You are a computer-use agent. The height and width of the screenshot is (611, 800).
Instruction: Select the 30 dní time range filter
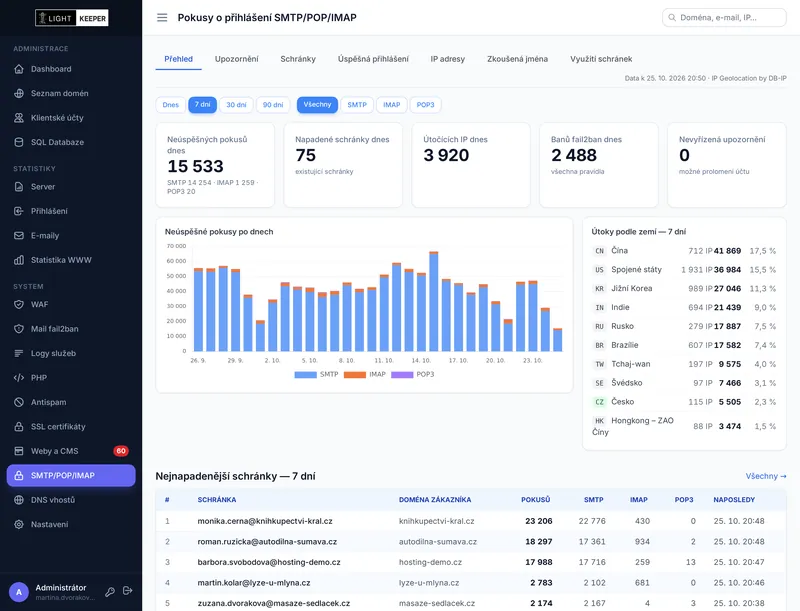coord(236,105)
